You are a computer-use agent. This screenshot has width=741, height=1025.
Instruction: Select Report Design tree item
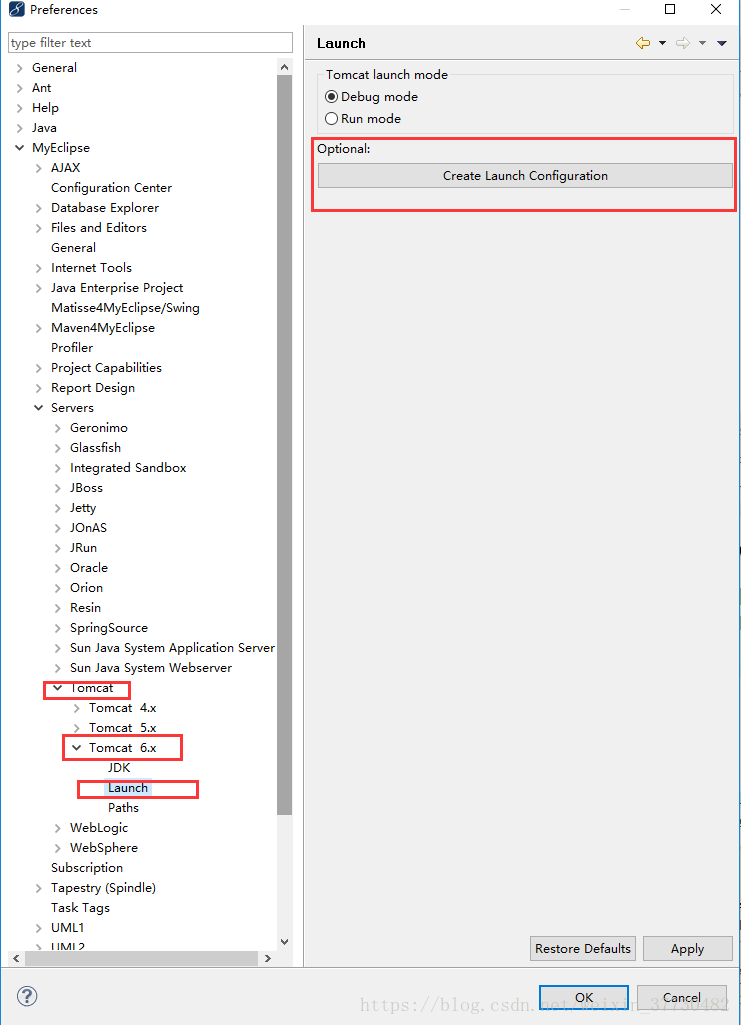click(93, 388)
